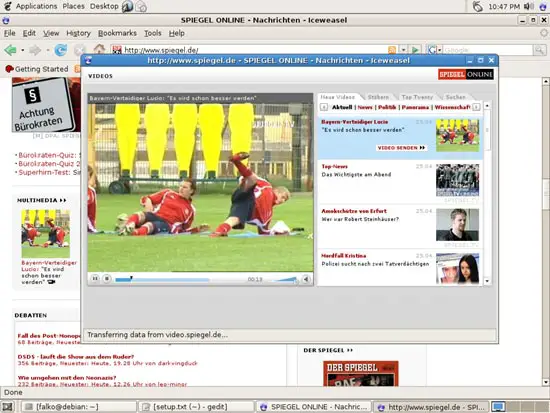Click the volume speaker icon in the top panel
550x413 pixels.
pos(527,6)
